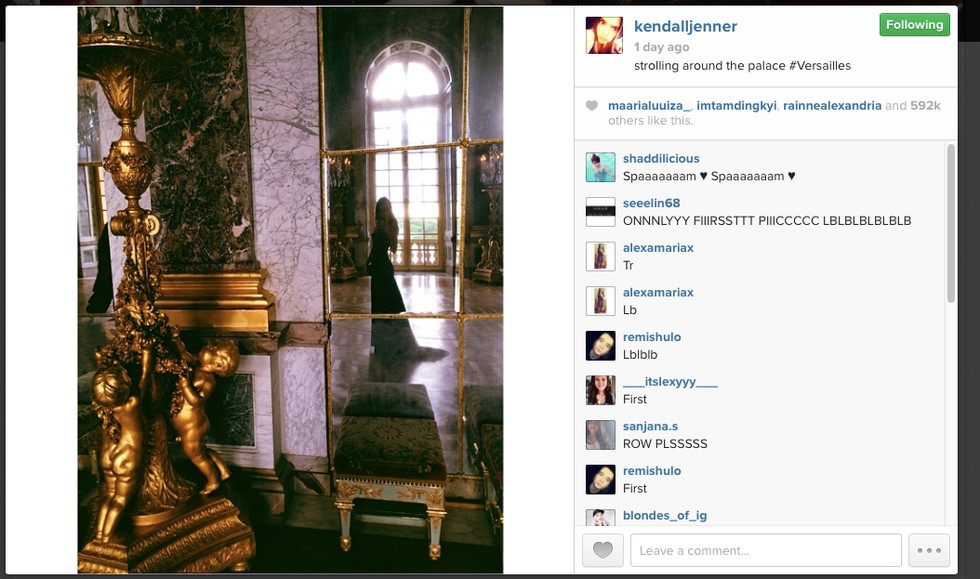Click ___itslexyyy___ avatar picture
This screenshot has width=980, height=579.
pos(600,390)
